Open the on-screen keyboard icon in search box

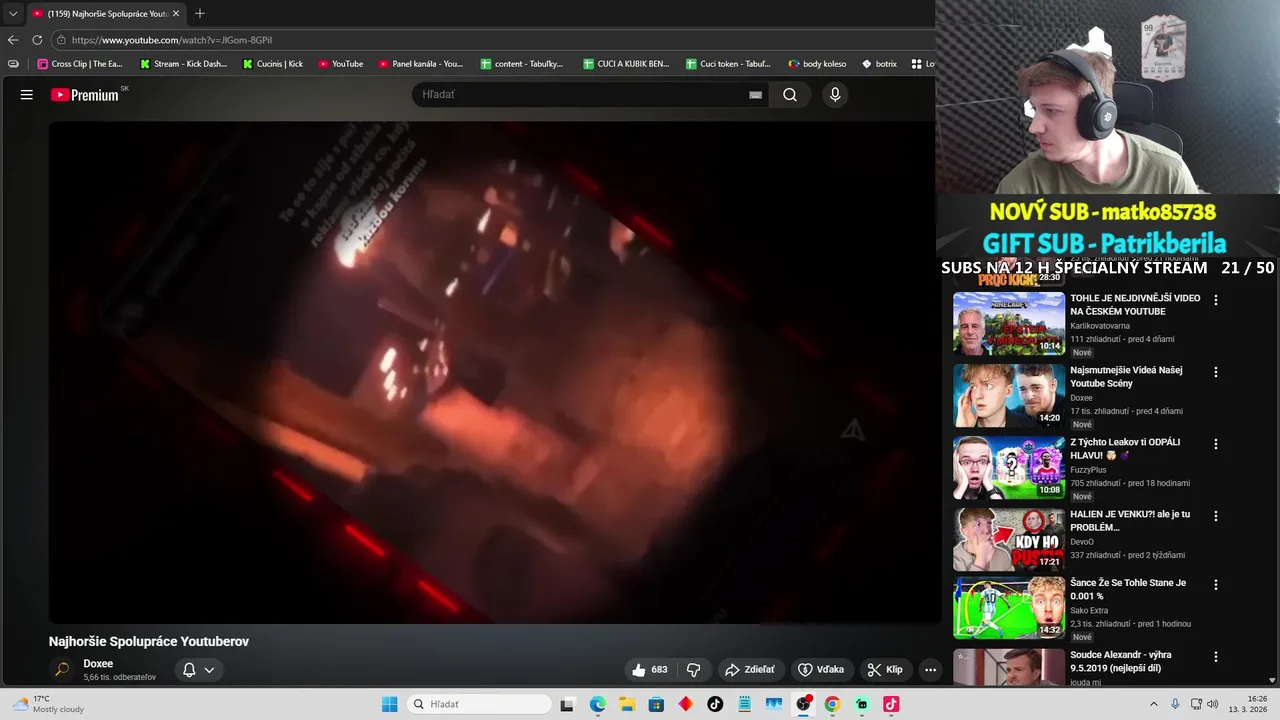click(x=755, y=95)
